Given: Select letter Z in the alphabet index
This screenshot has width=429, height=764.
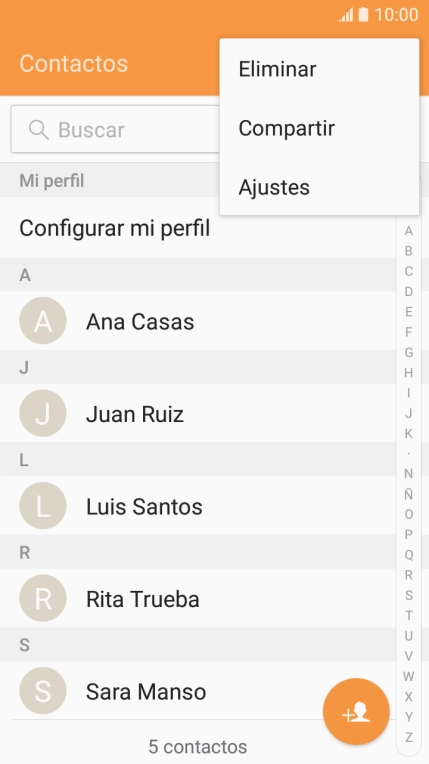Looking at the screenshot, I should [409, 737].
